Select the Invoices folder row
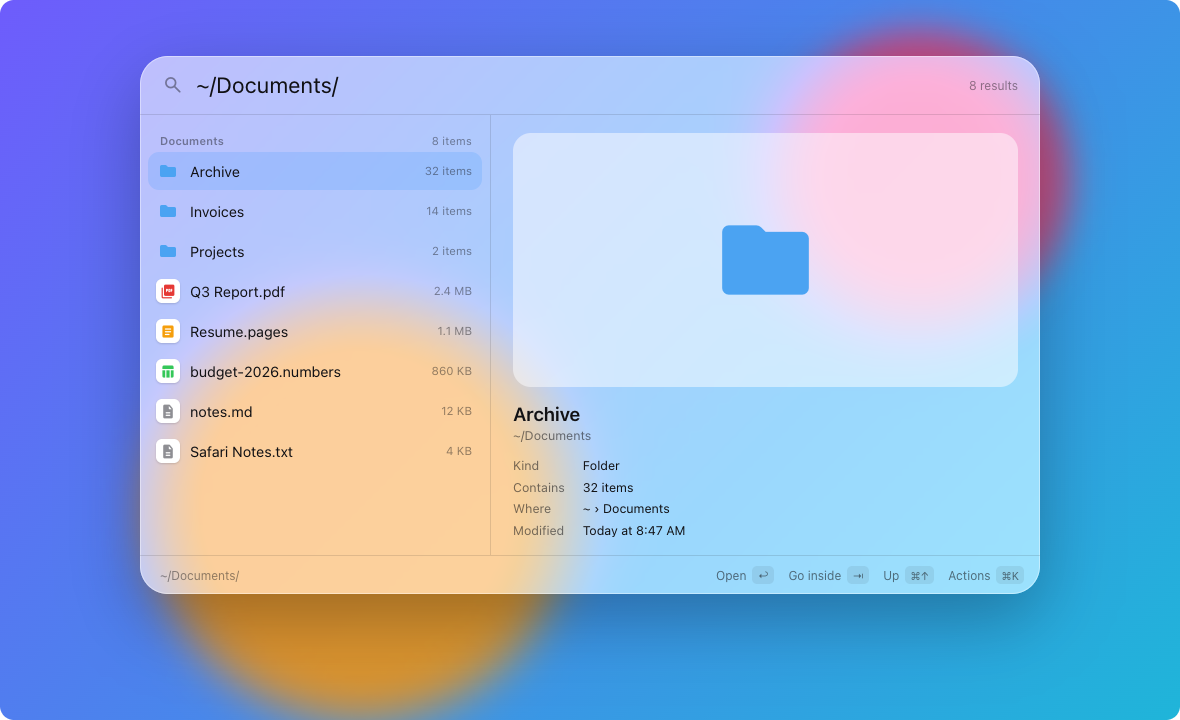The height and width of the screenshot is (720, 1180). pos(315,211)
